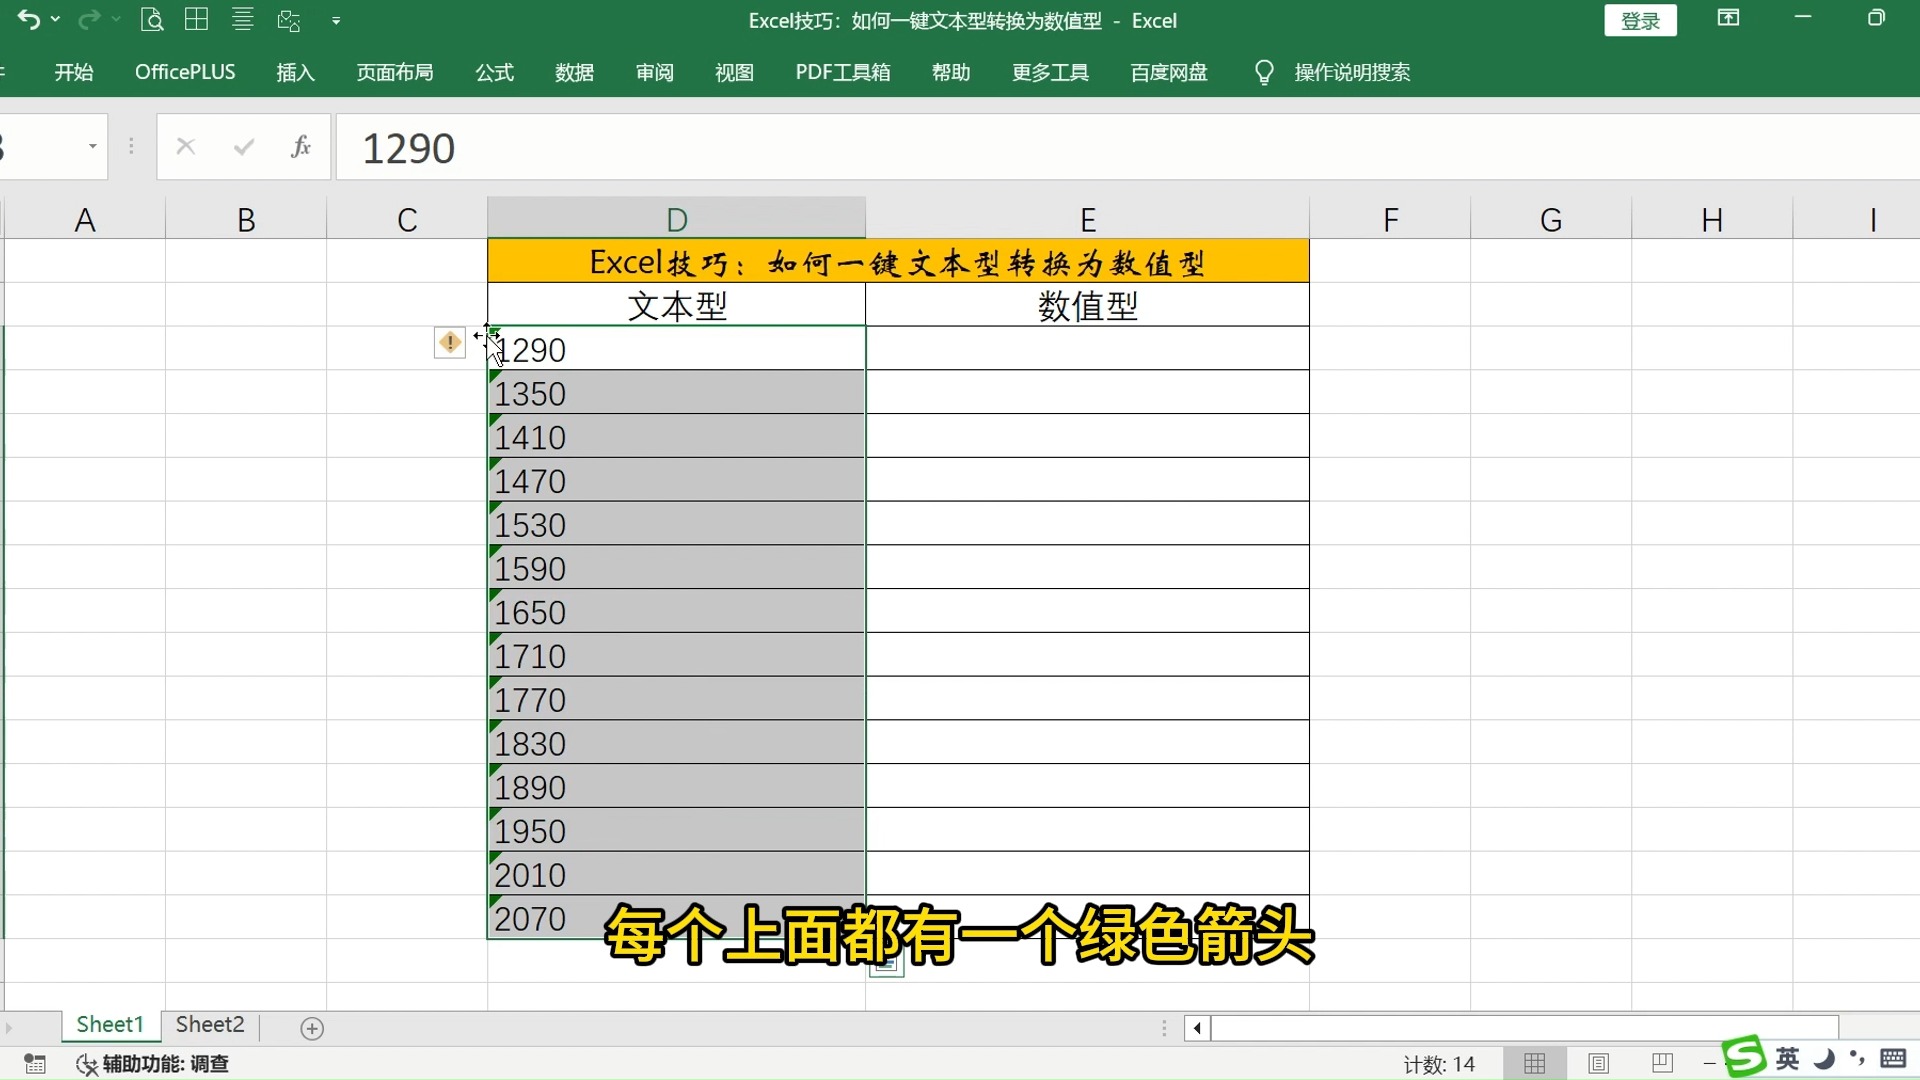The image size is (1920, 1080).
Task: Click the horizontal scrollbar track
Action: point(1525,1028)
